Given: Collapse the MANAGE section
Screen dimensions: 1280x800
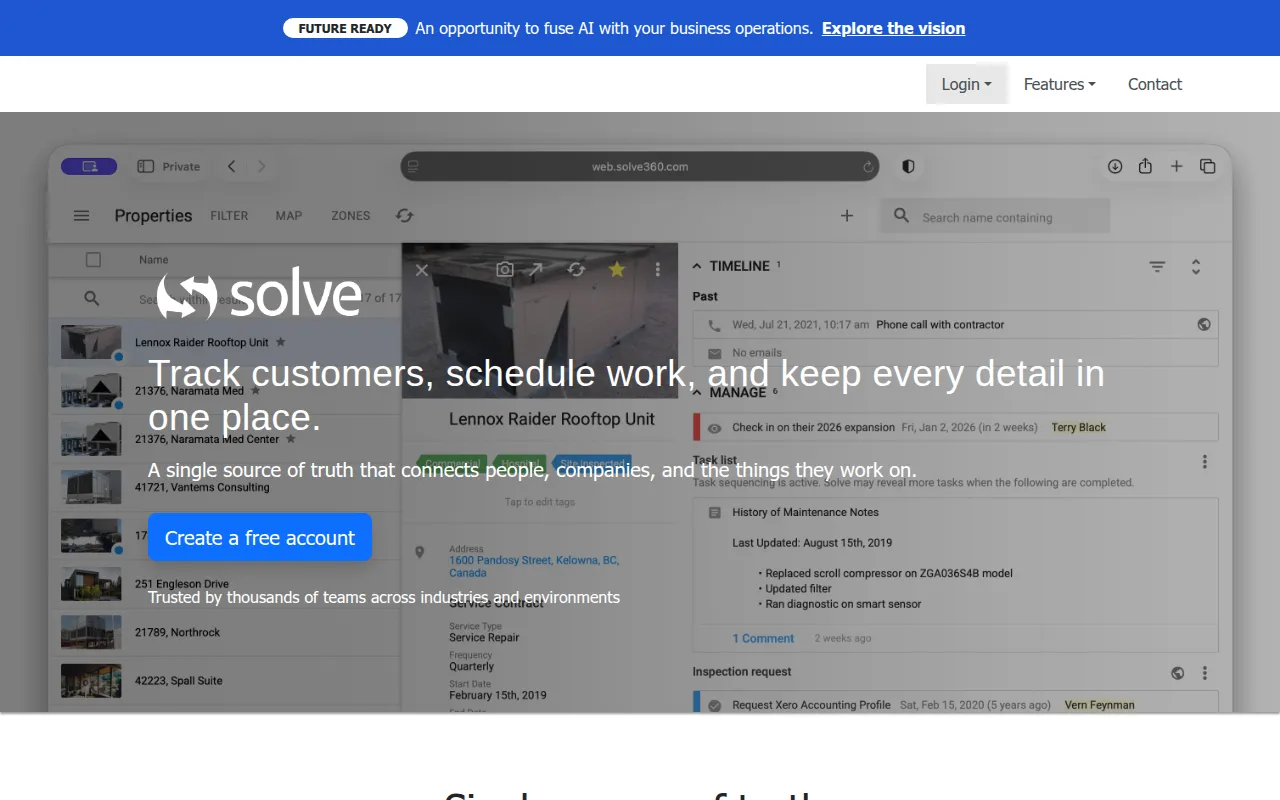Looking at the screenshot, I should point(697,392).
